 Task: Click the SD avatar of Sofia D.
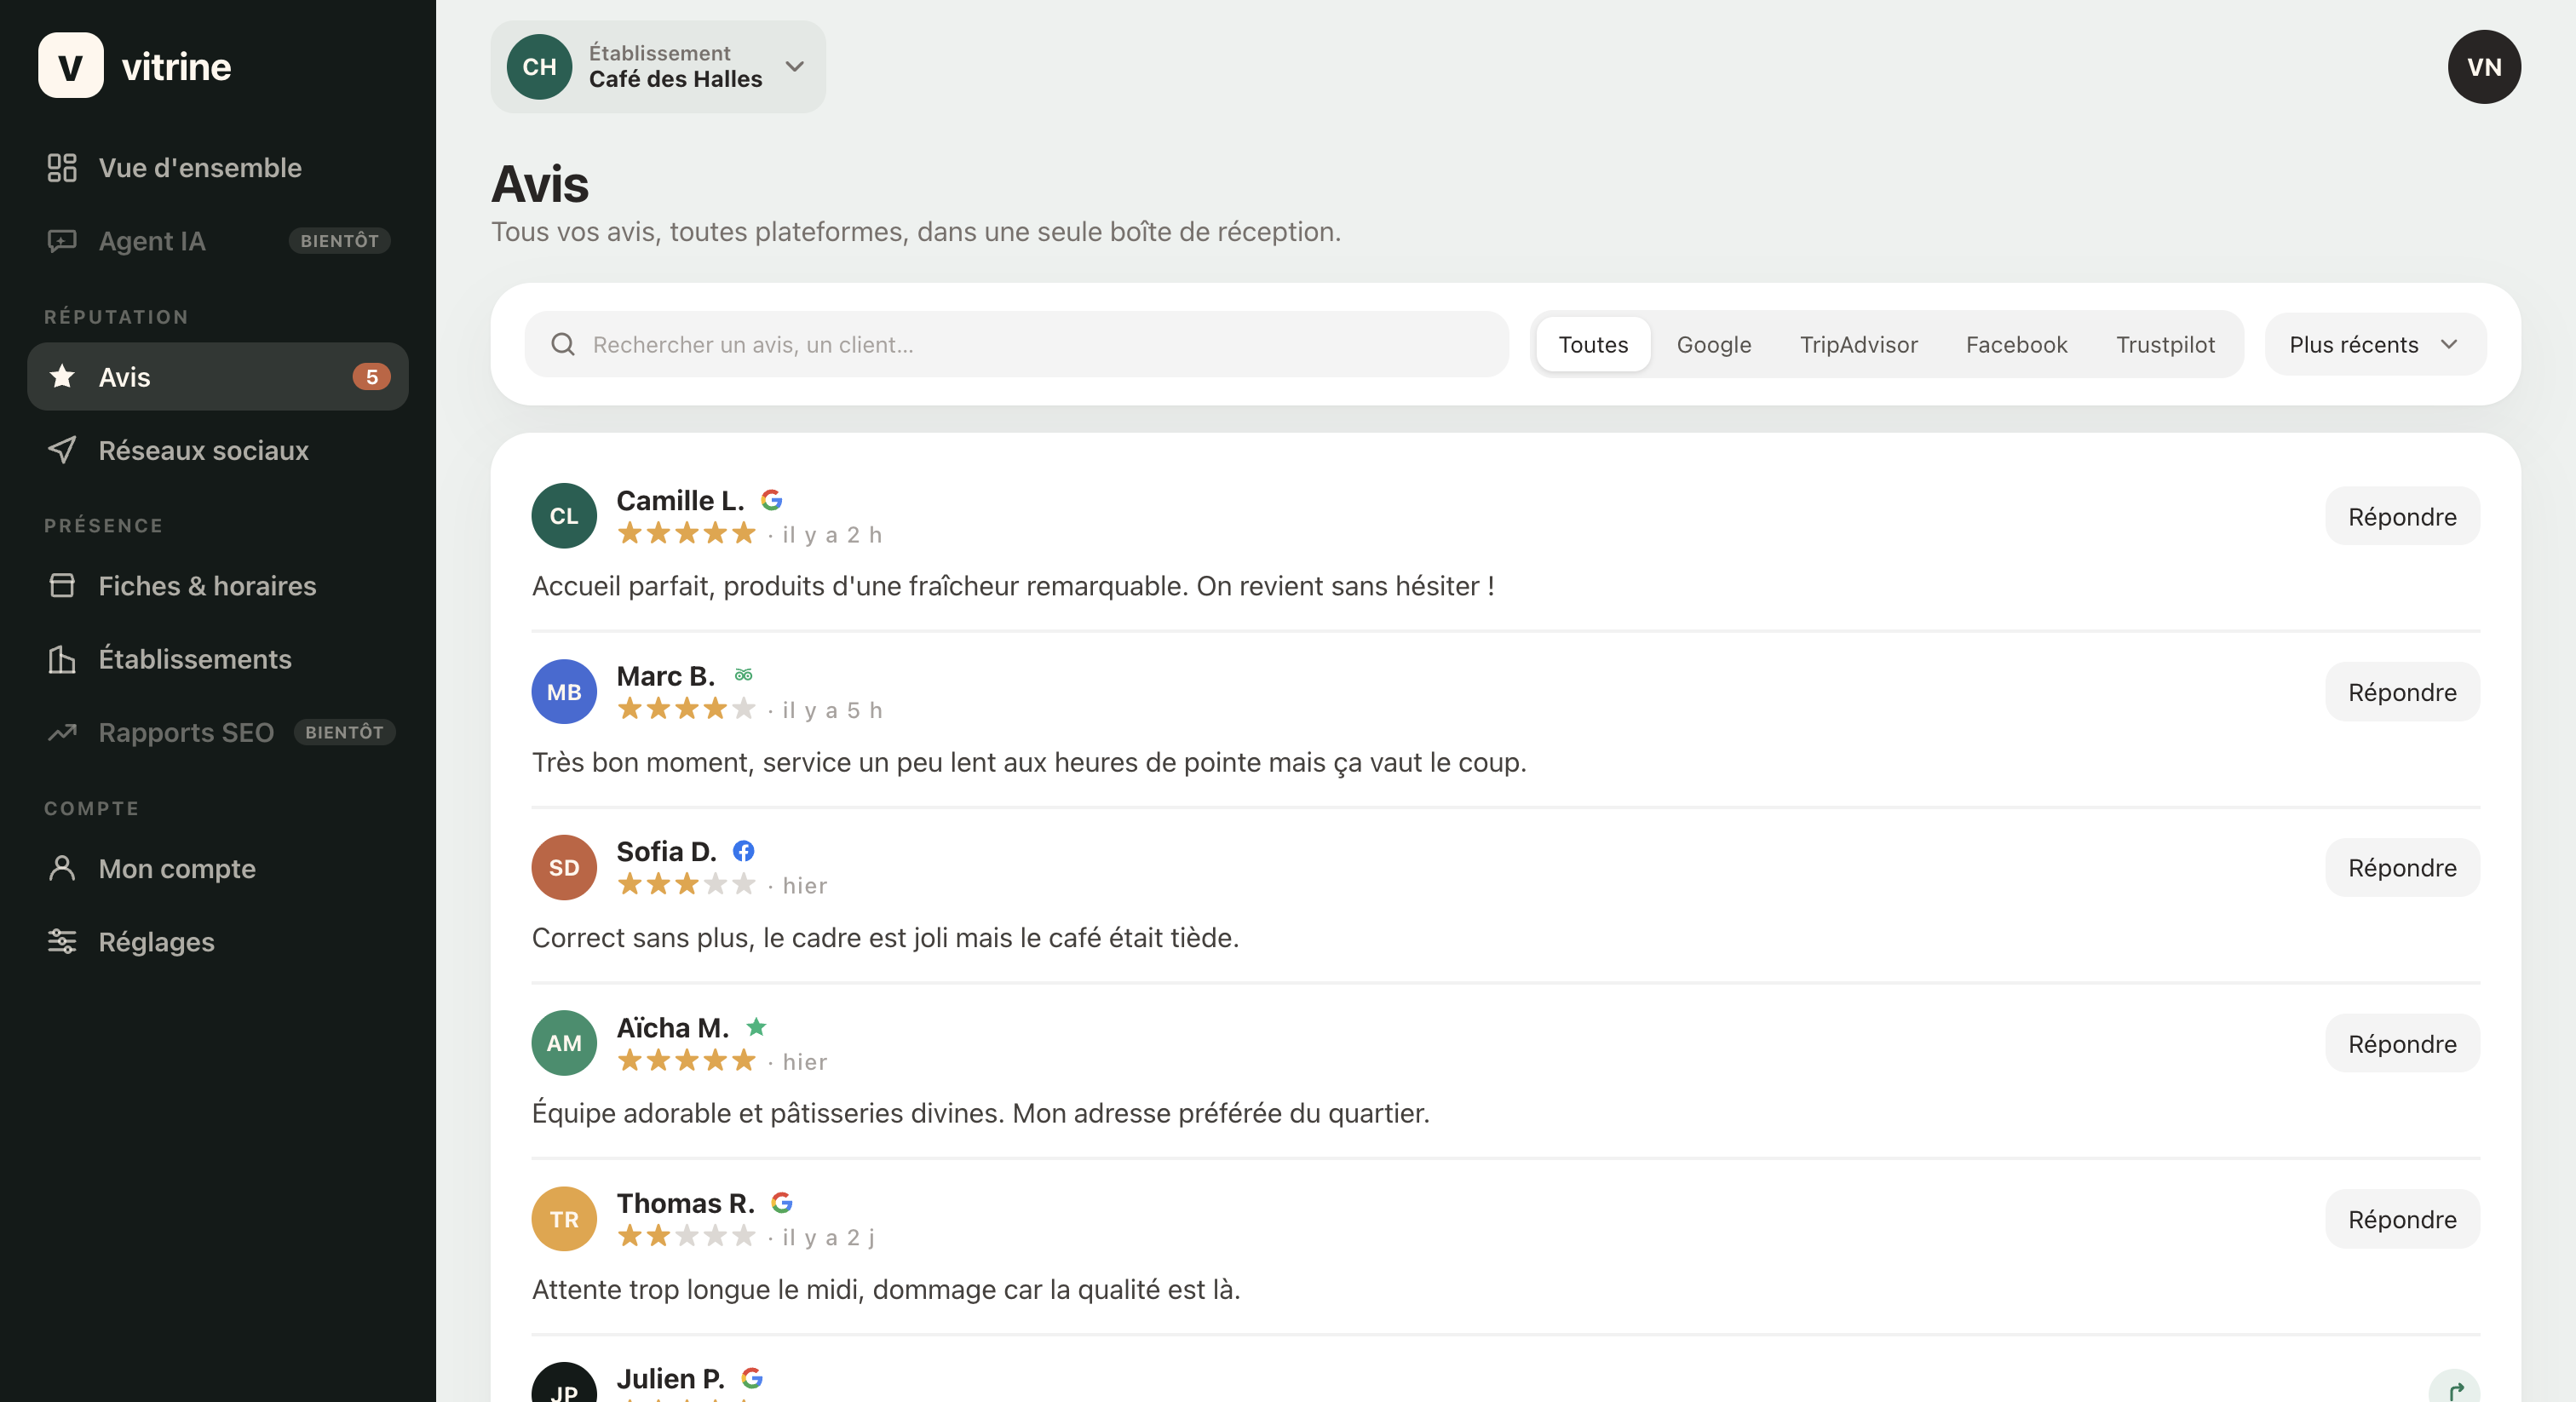564,867
